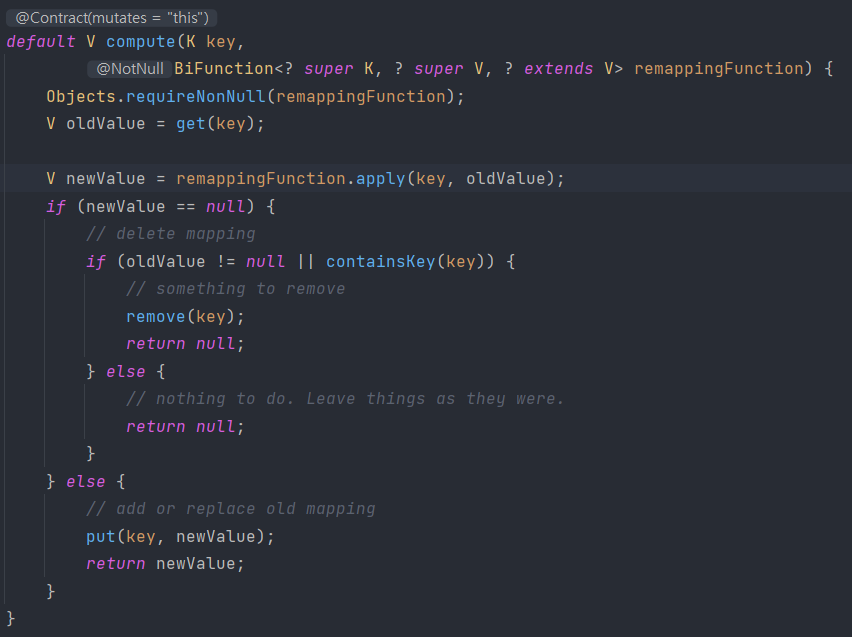Click 'newValue' in its declaration line

coord(105,179)
